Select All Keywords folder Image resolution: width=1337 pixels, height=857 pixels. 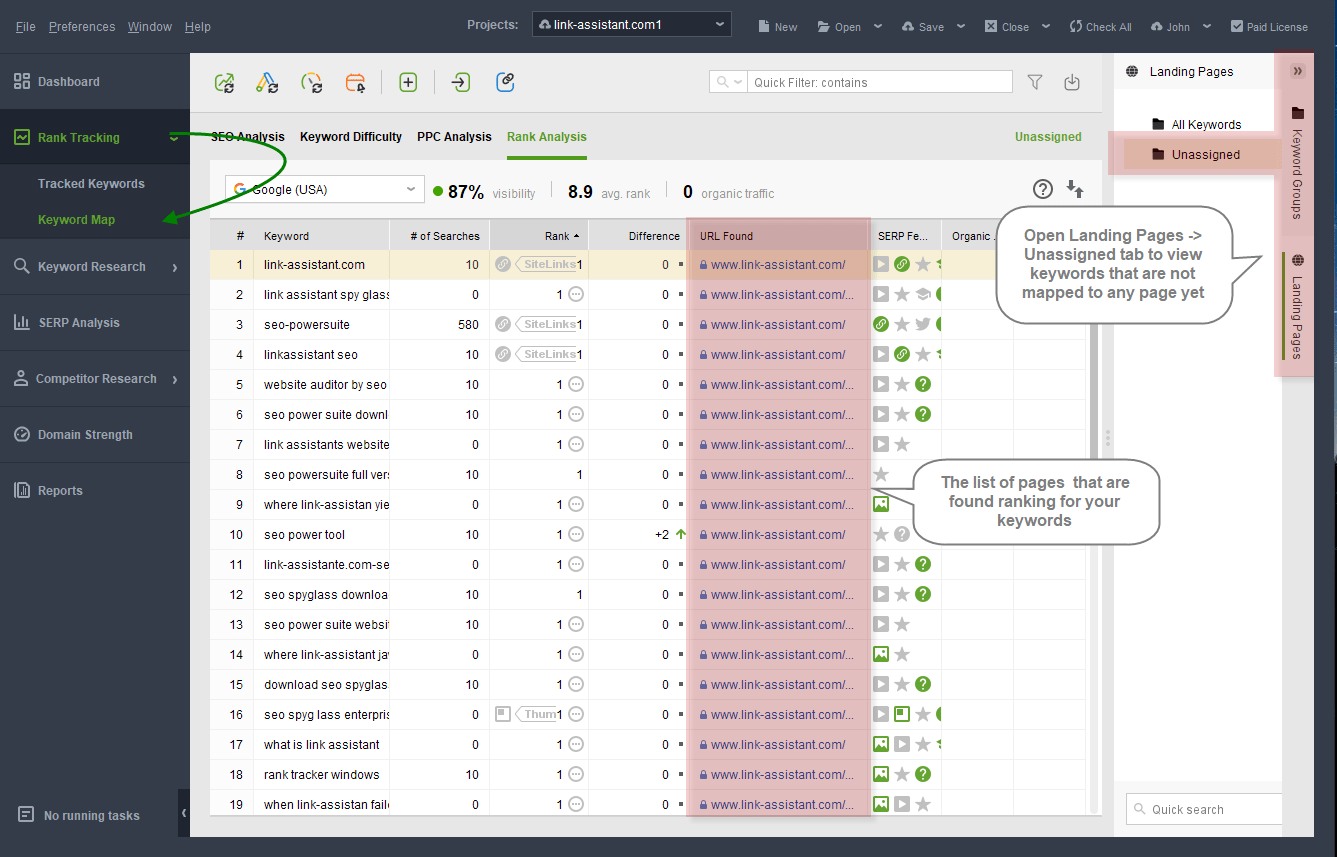(1196, 125)
